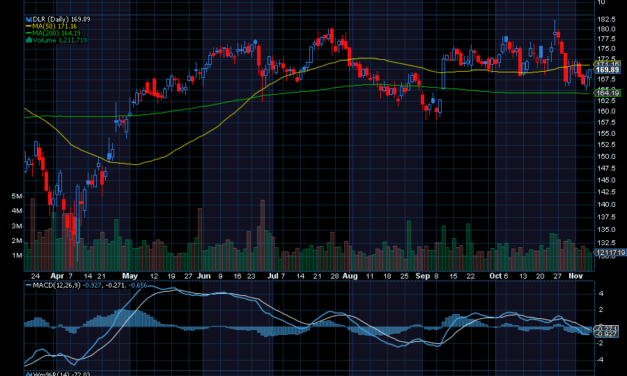Image resolution: width=627 pixels, height=376 pixels.
Task: Click the 8 date label after Sep
Action: (436, 276)
